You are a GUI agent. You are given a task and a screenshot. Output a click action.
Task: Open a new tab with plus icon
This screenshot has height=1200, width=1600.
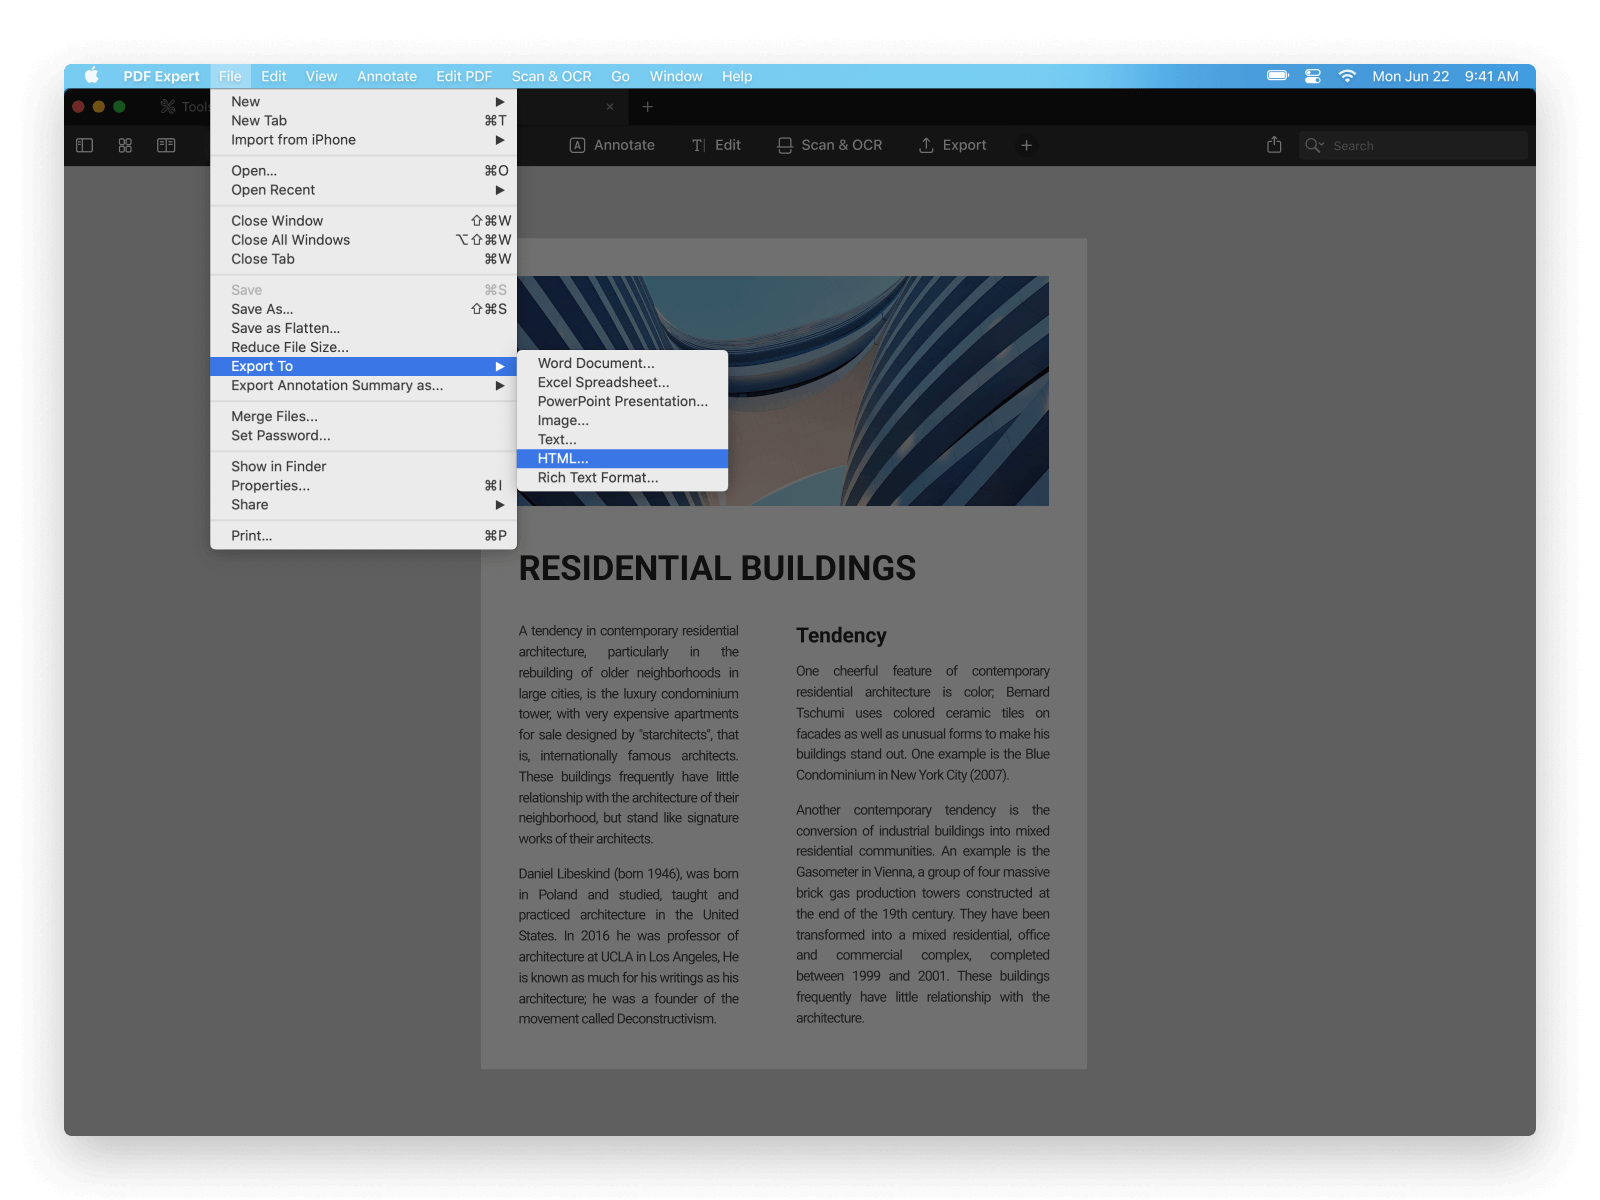click(x=647, y=107)
